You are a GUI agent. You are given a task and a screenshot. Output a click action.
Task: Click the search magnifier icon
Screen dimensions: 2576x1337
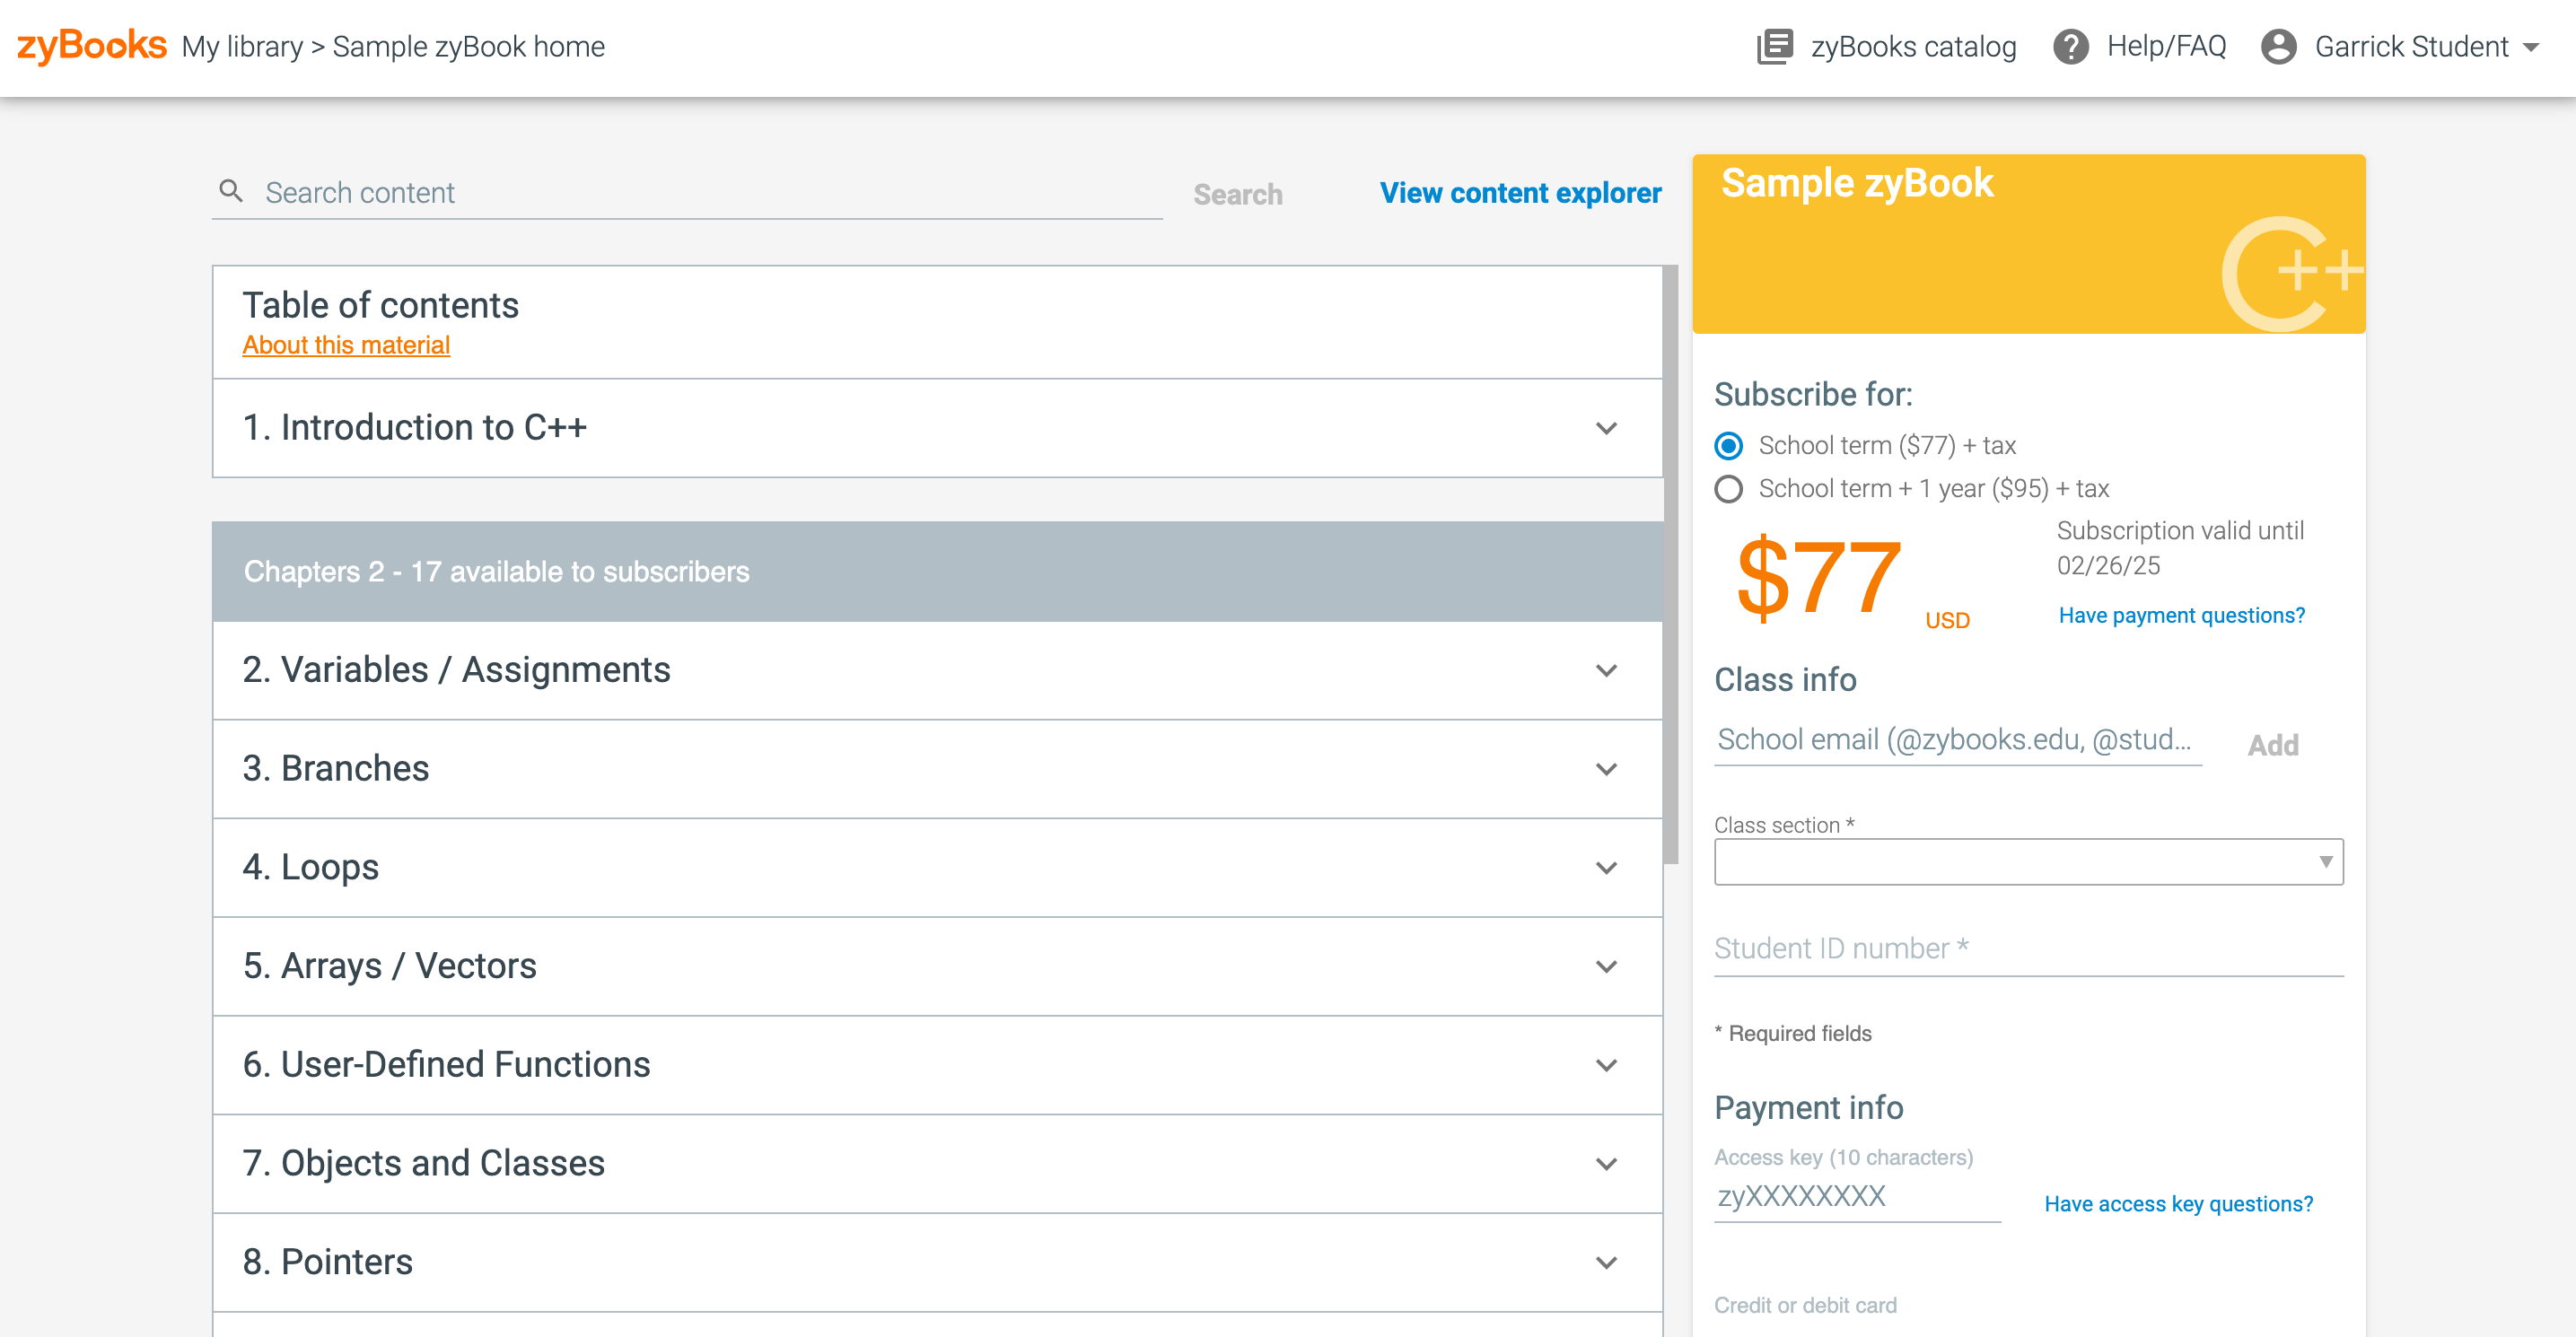[231, 190]
